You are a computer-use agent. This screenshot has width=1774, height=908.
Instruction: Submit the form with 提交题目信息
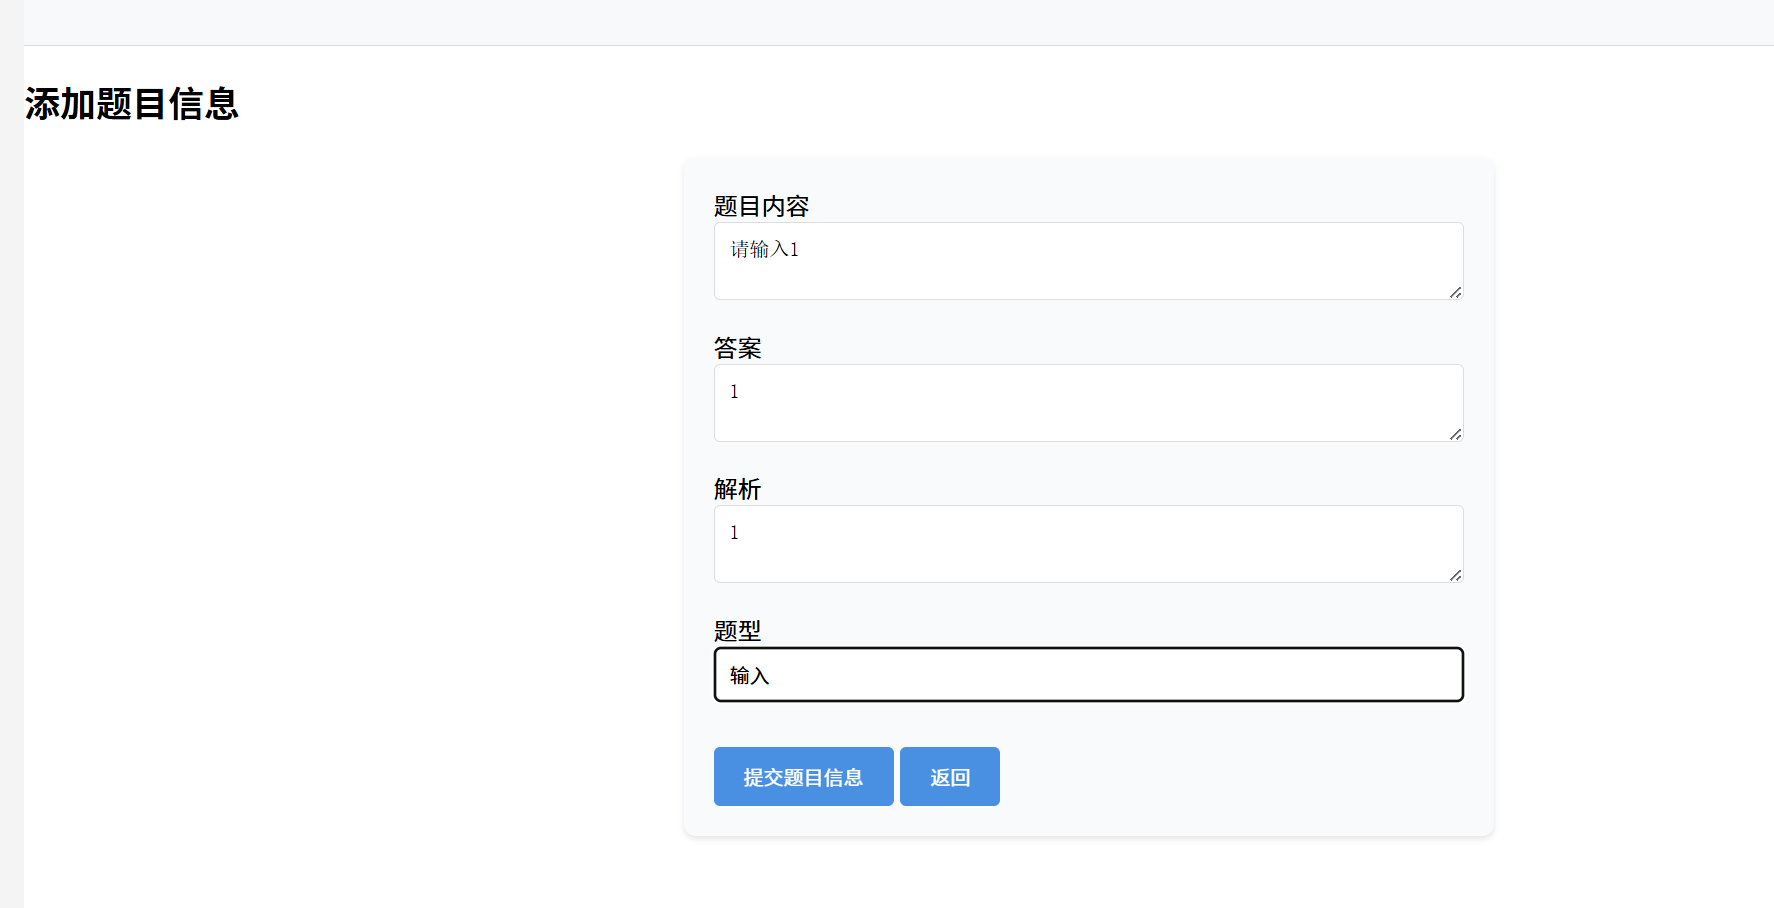[x=803, y=776]
